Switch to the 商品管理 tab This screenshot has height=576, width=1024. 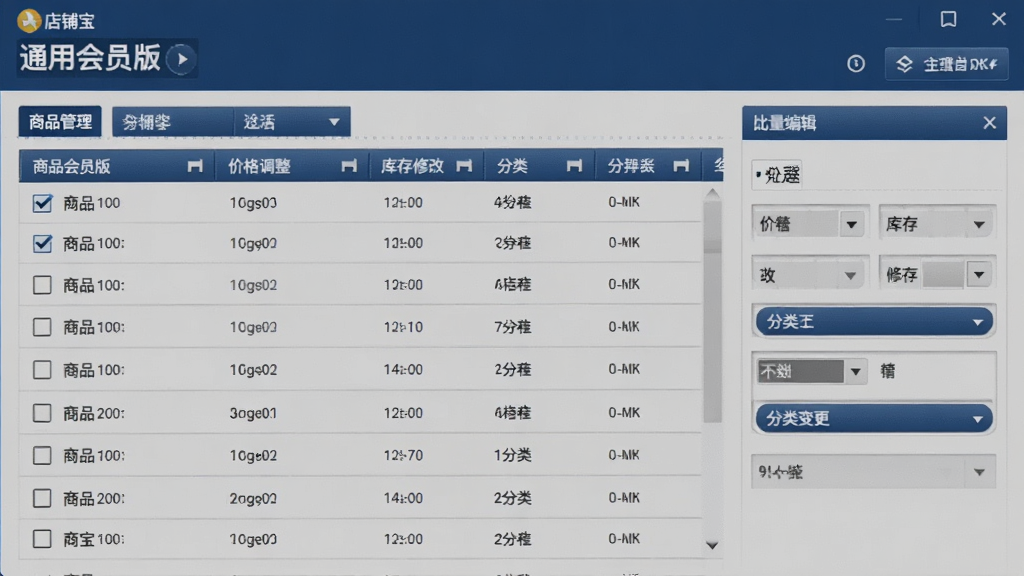60,121
